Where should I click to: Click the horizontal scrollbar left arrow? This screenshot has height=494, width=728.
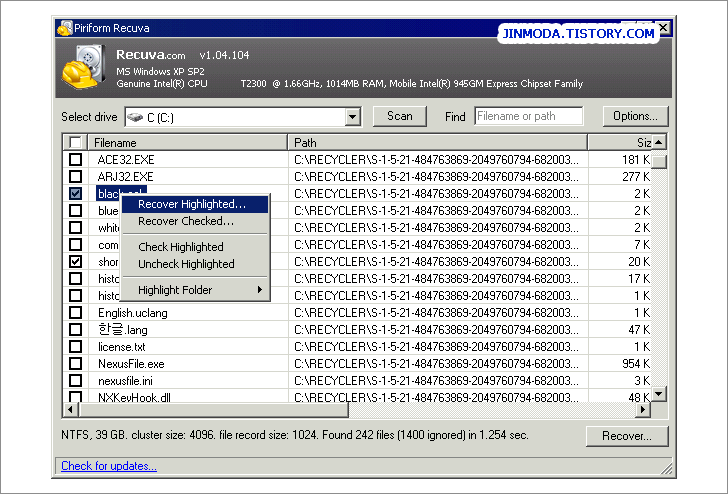(x=71, y=410)
